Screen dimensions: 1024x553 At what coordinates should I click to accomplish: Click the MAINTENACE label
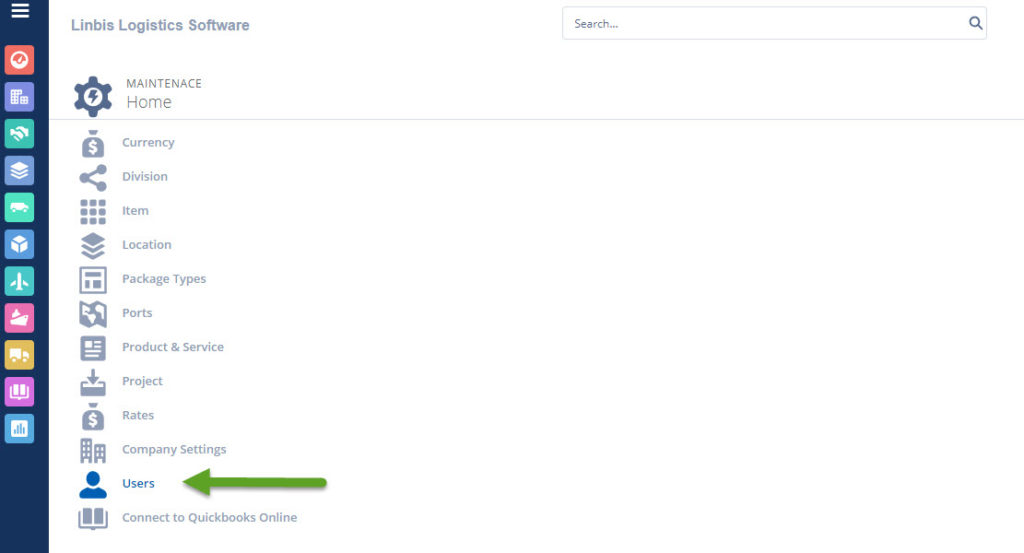point(164,84)
